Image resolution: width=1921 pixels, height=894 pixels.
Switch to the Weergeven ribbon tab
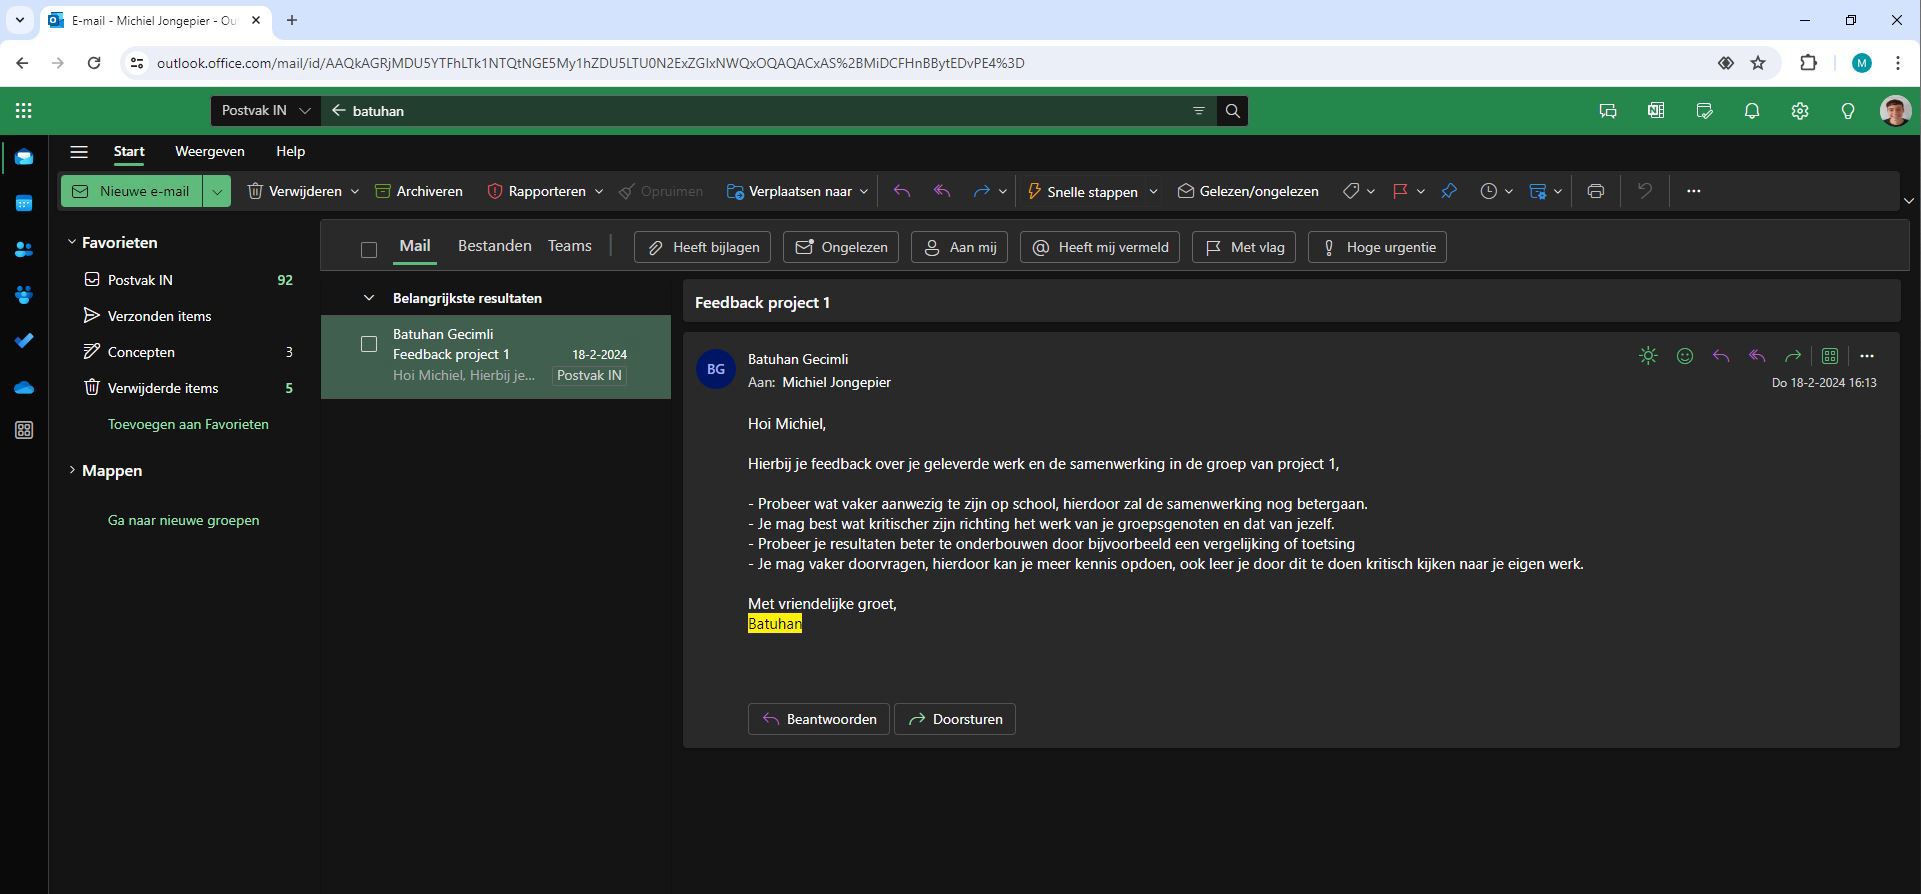pos(210,152)
